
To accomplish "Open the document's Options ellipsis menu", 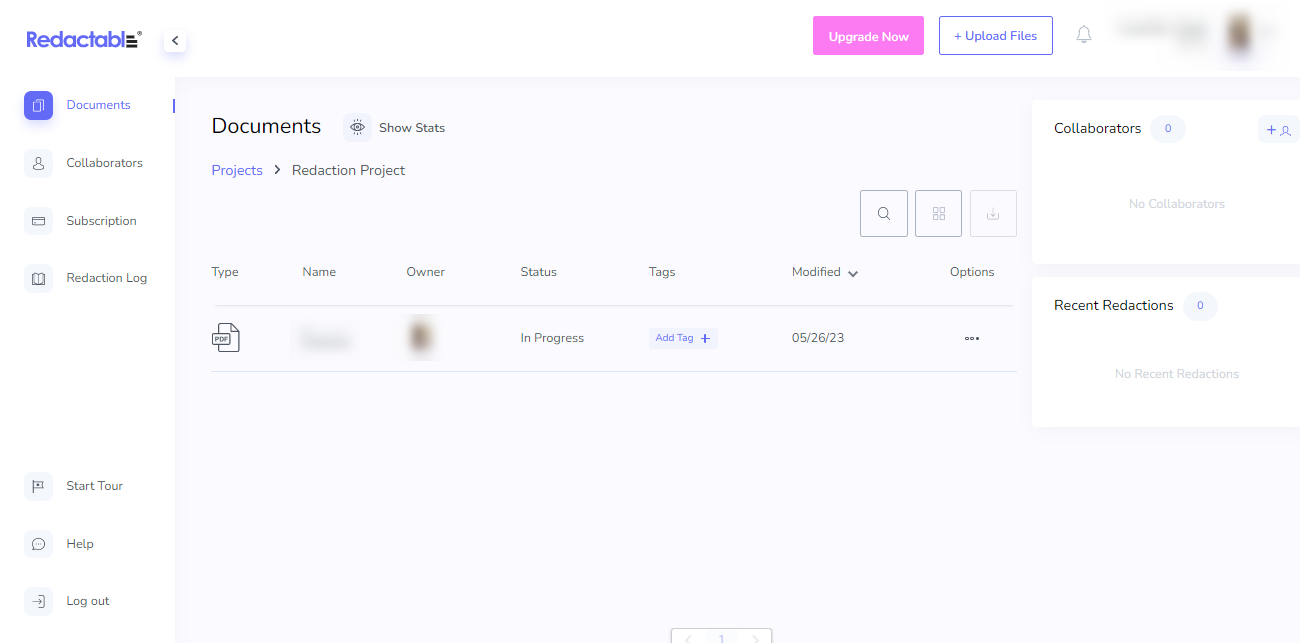I will point(971,338).
